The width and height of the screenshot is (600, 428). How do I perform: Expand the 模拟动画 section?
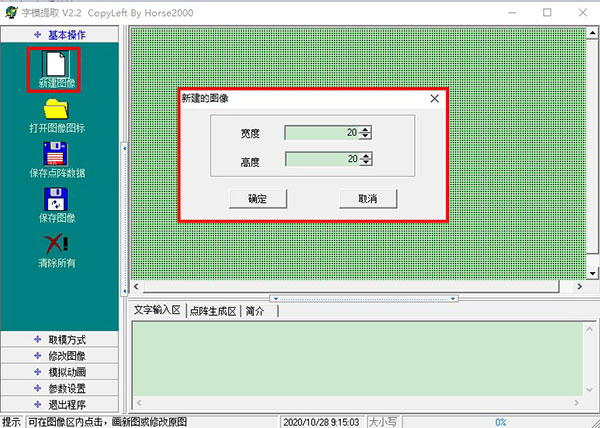pos(60,372)
